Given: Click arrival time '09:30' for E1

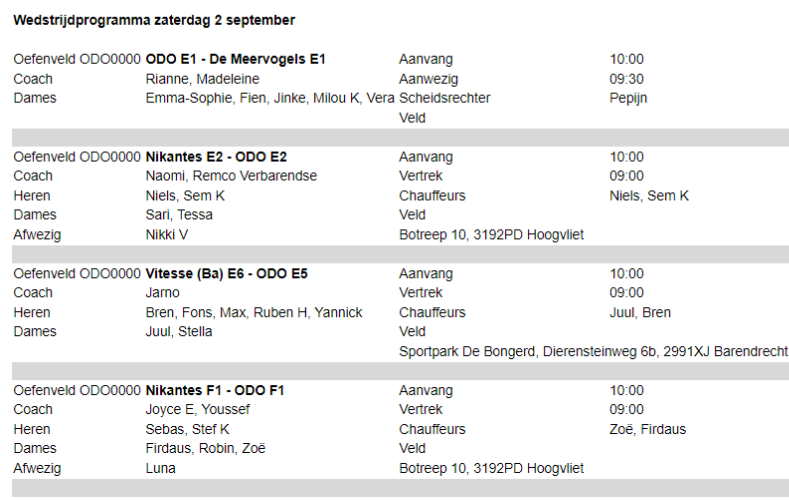Looking at the screenshot, I should tap(627, 79).
